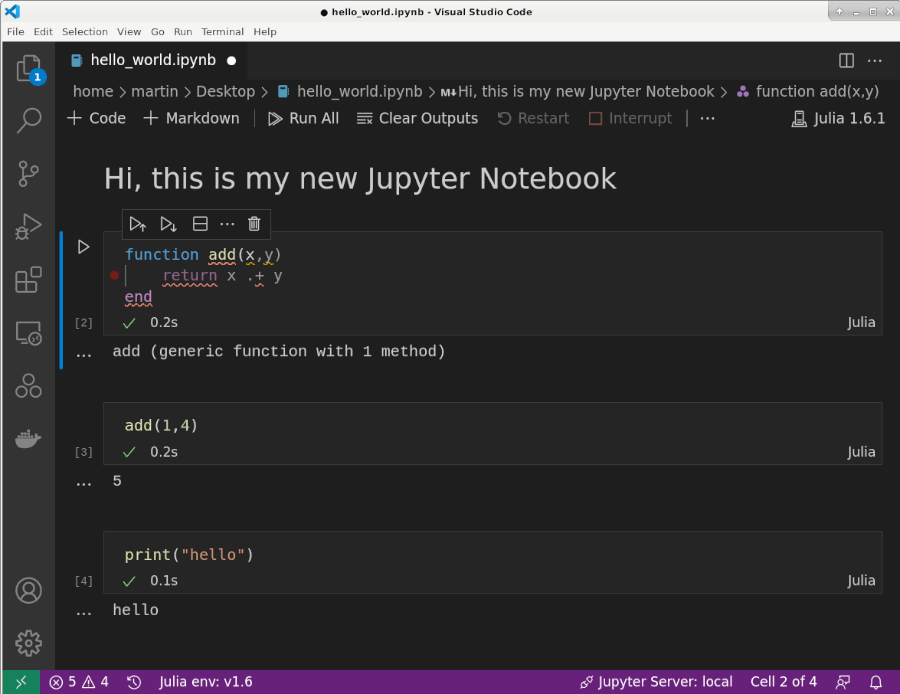Open the Remote Explorer view
Screen dimensions: 900x694
pyautogui.click(x=29, y=333)
